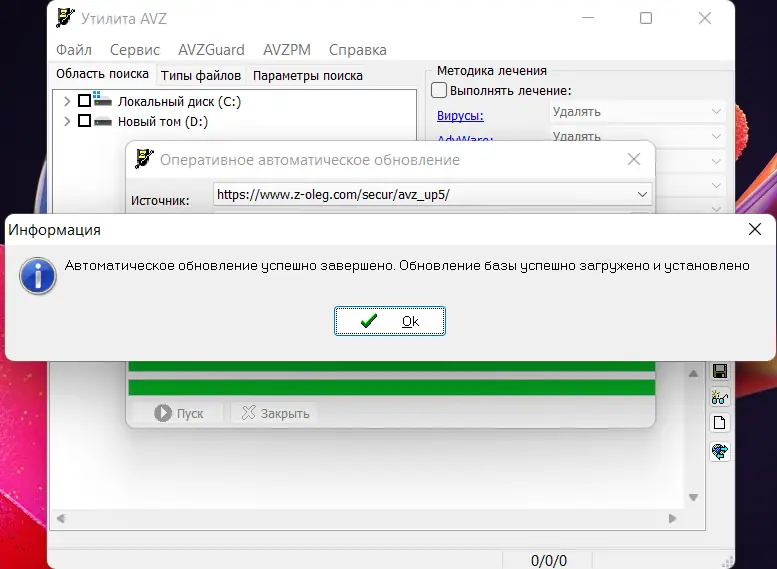This screenshot has width=777, height=569.
Task: Open the Вирусы action dropdown
Action: 638,112
